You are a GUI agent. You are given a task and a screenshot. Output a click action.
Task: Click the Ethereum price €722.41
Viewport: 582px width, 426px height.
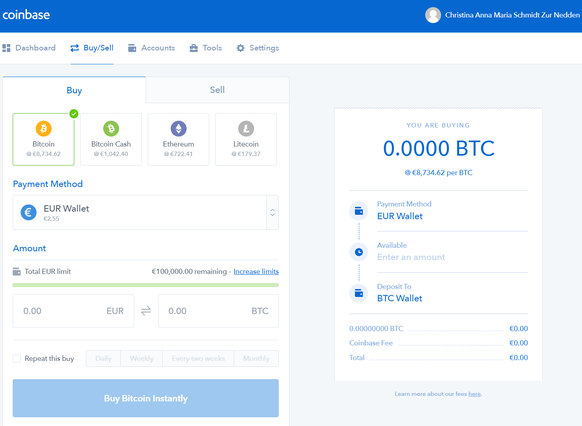point(179,154)
